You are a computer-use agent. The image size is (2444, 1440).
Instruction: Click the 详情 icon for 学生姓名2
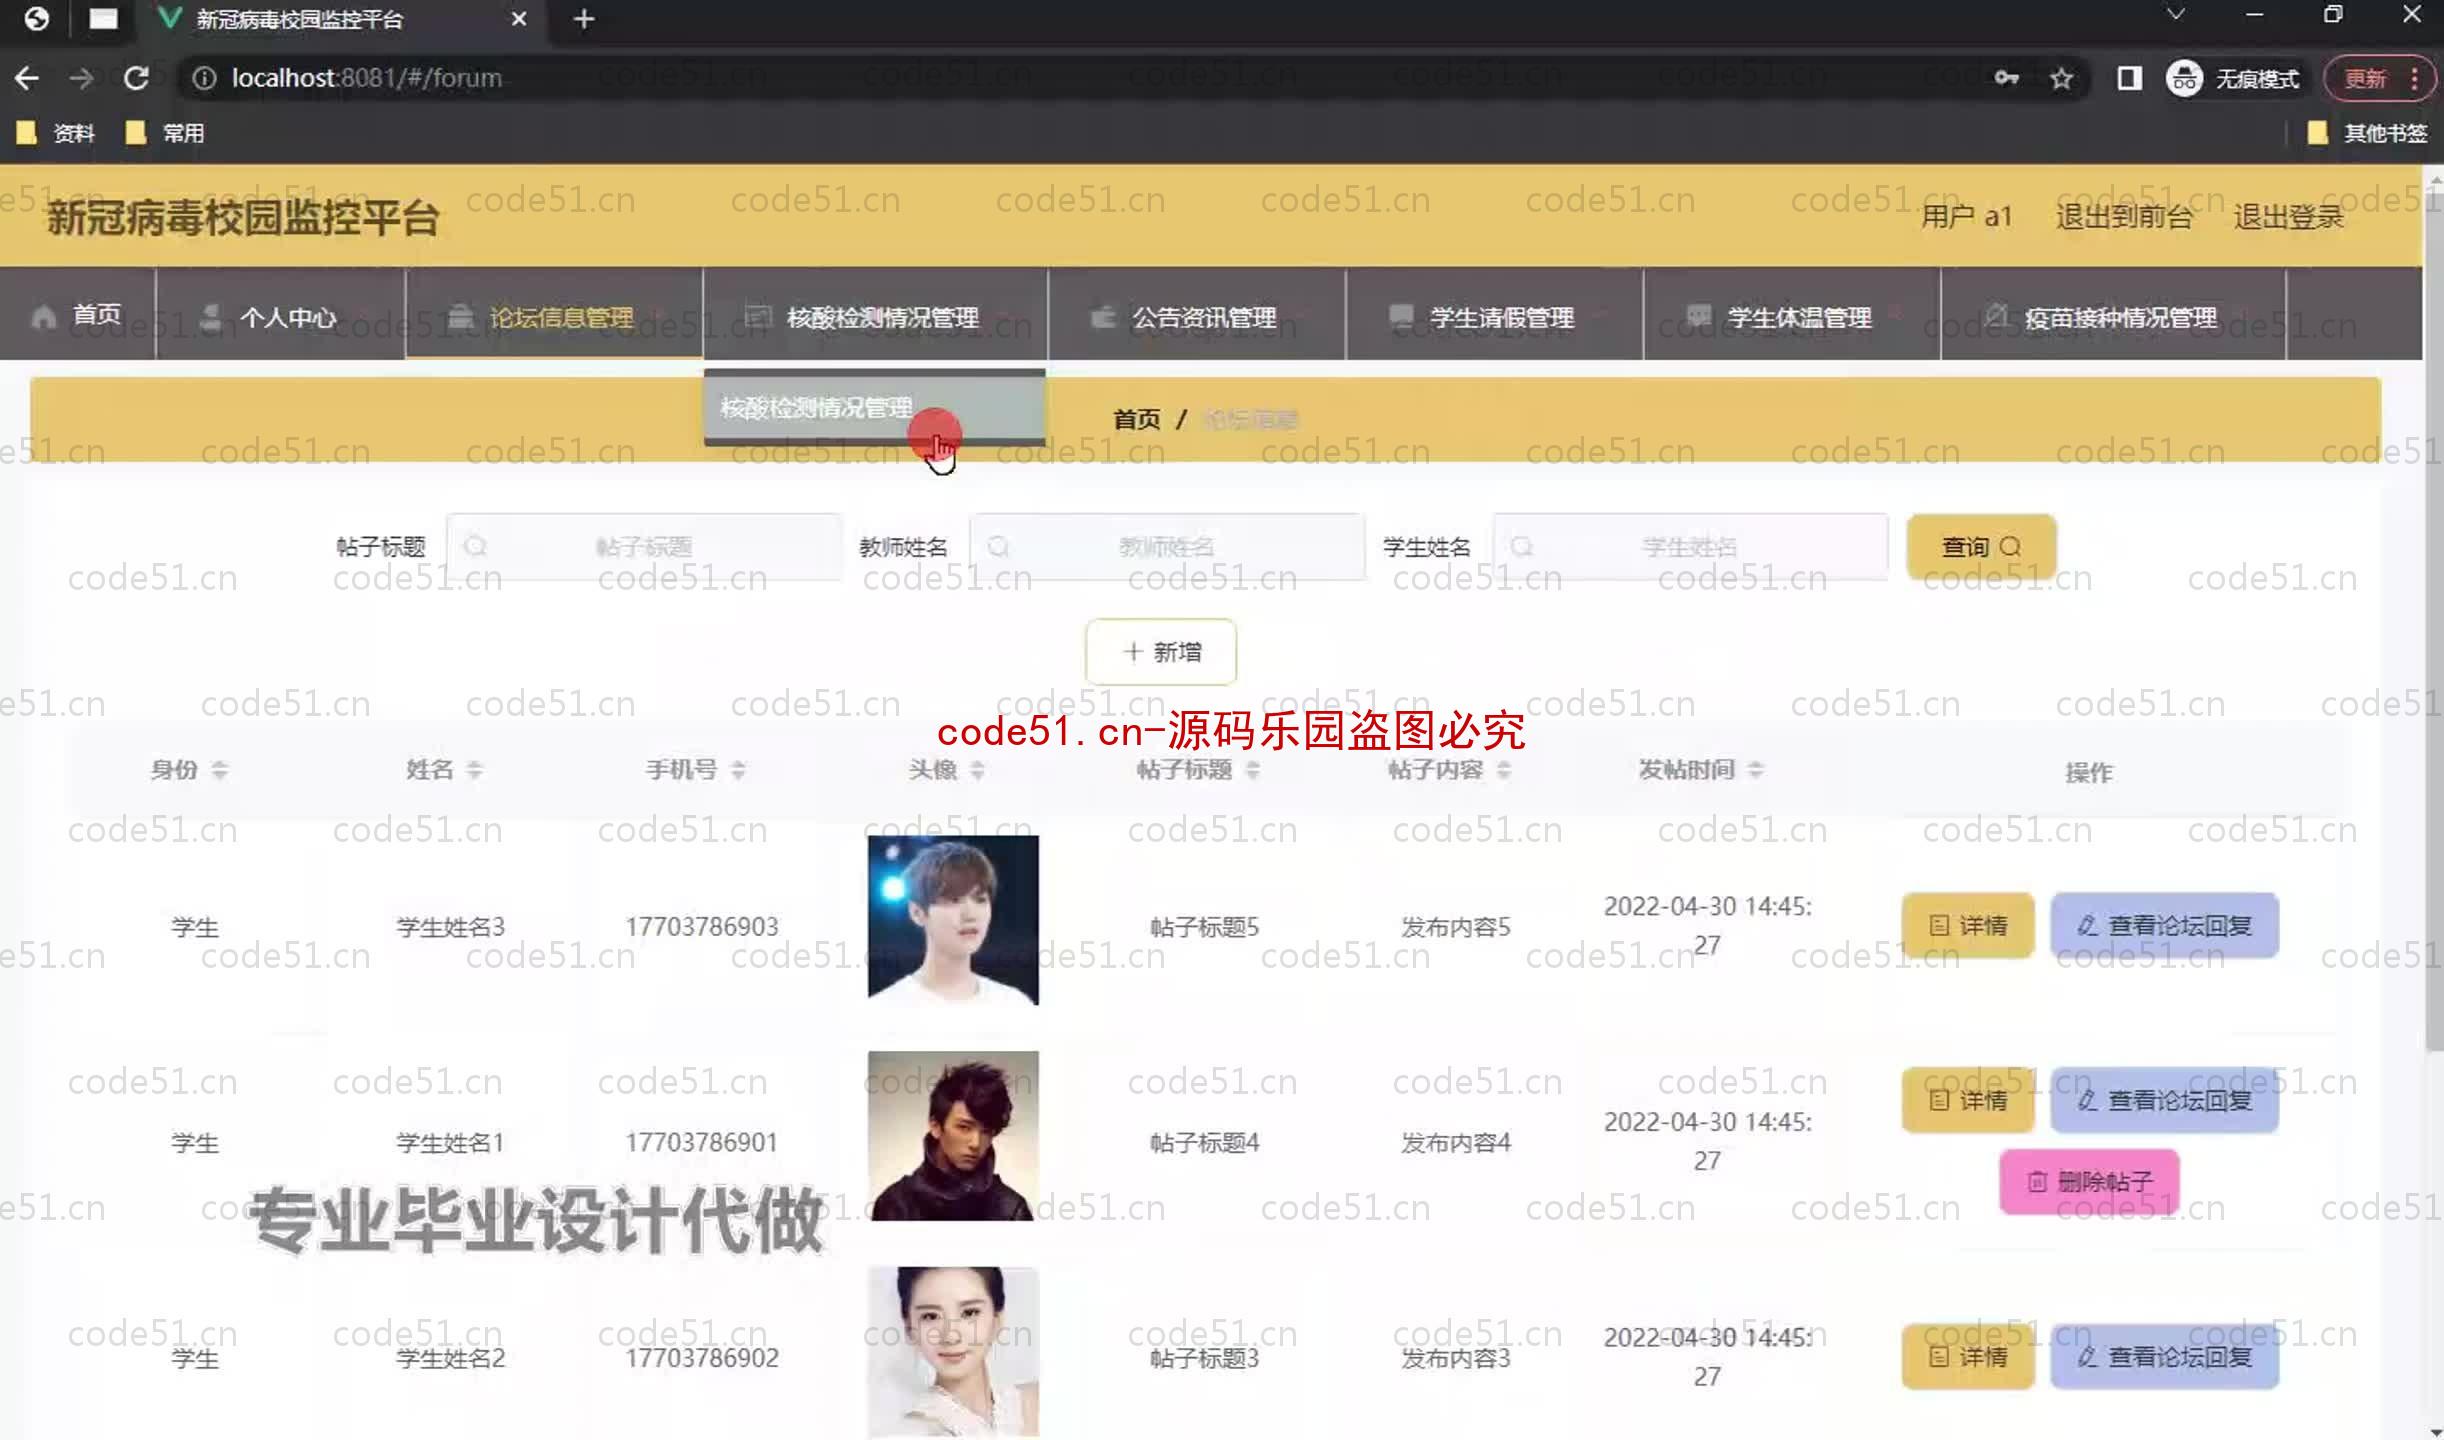click(1968, 1356)
